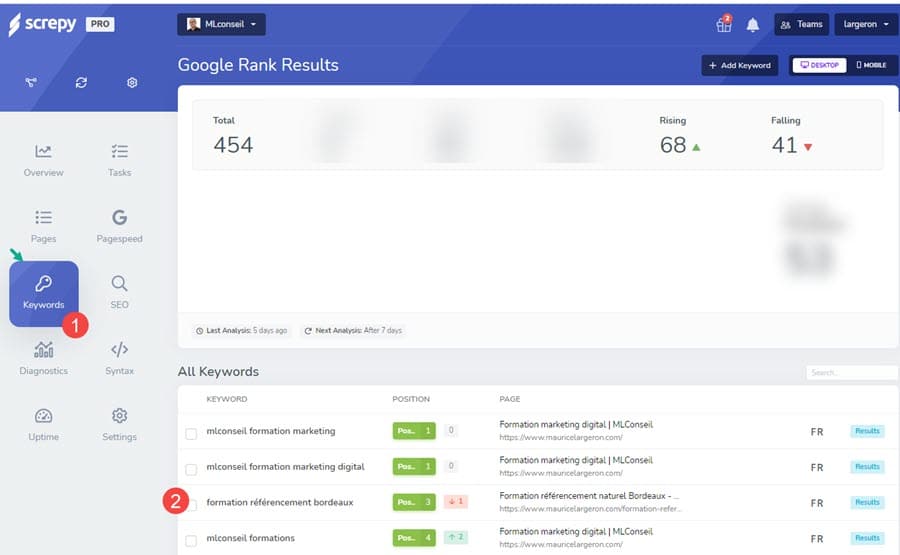The height and width of the screenshot is (555, 900).
Task: Click the refresh icon in sidebar header
Action: click(x=82, y=83)
